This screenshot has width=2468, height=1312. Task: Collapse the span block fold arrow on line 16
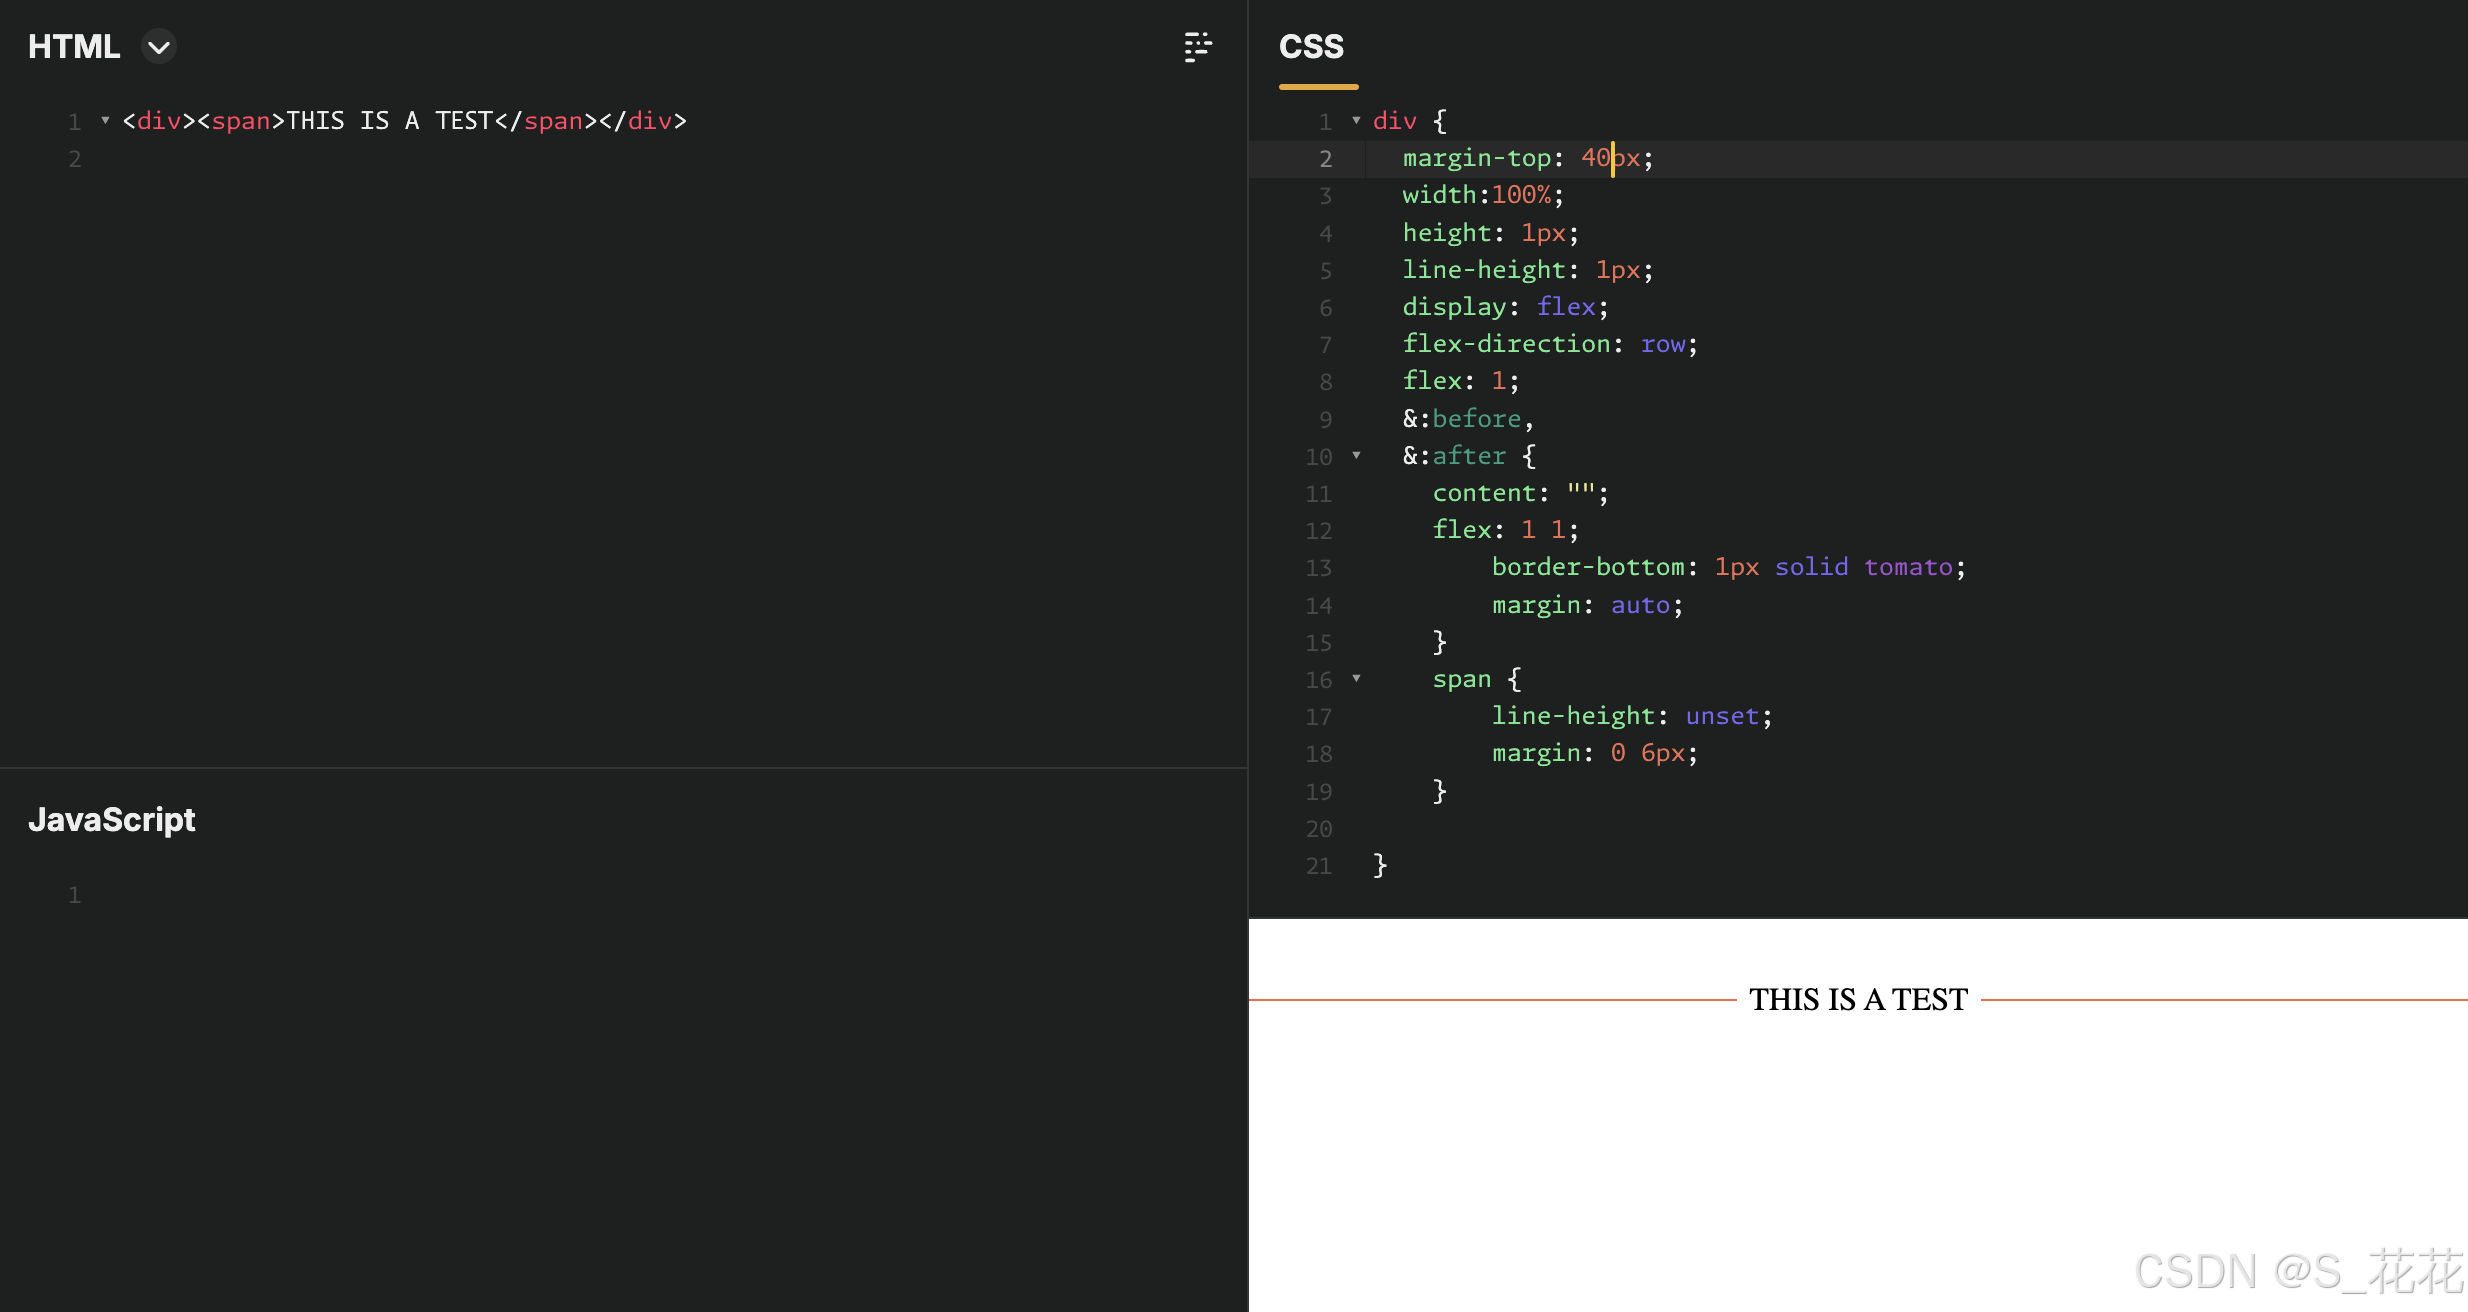[x=1356, y=679]
